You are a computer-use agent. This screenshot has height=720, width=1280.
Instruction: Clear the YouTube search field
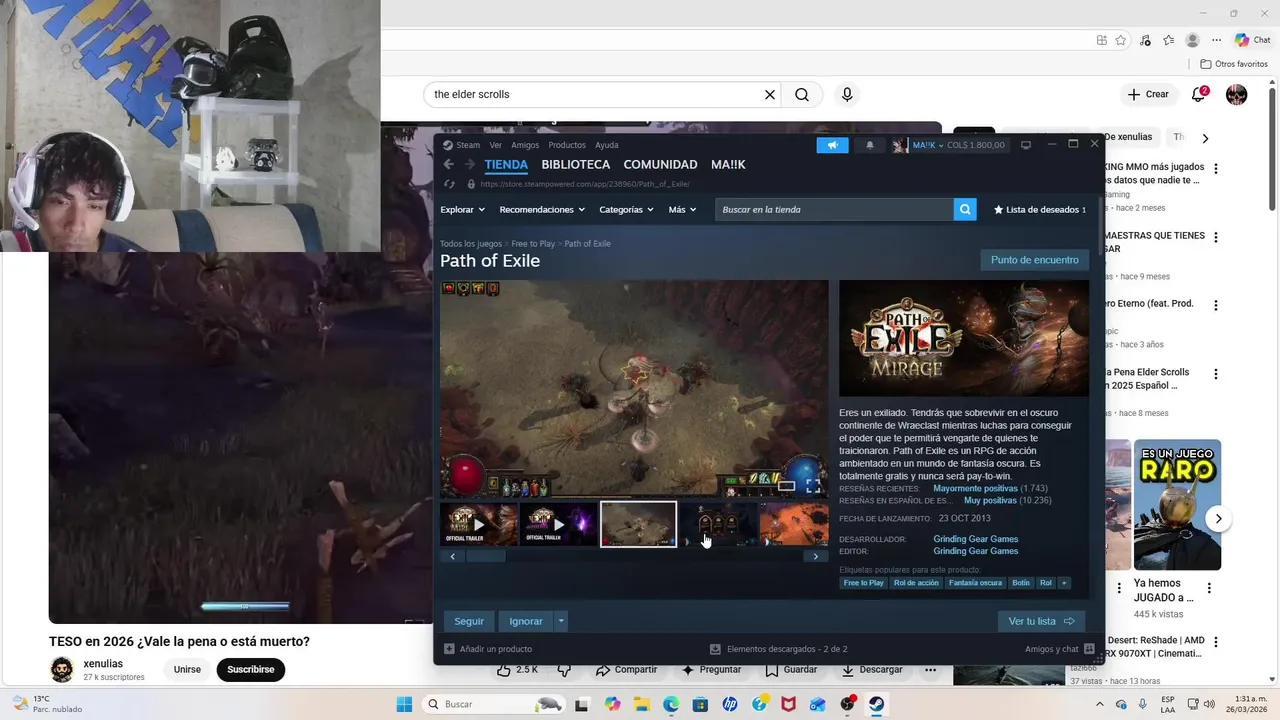click(x=770, y=95)
